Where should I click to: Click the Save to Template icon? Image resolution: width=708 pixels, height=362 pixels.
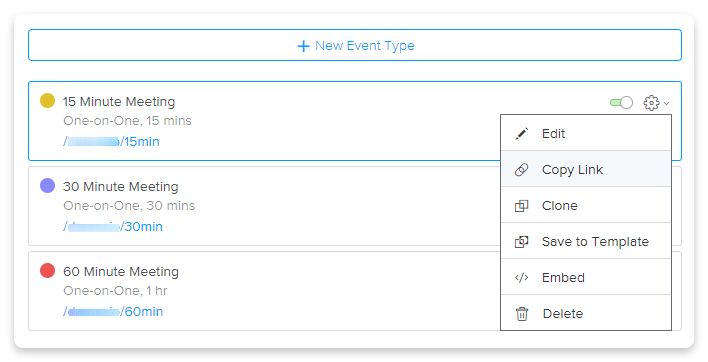522,242
